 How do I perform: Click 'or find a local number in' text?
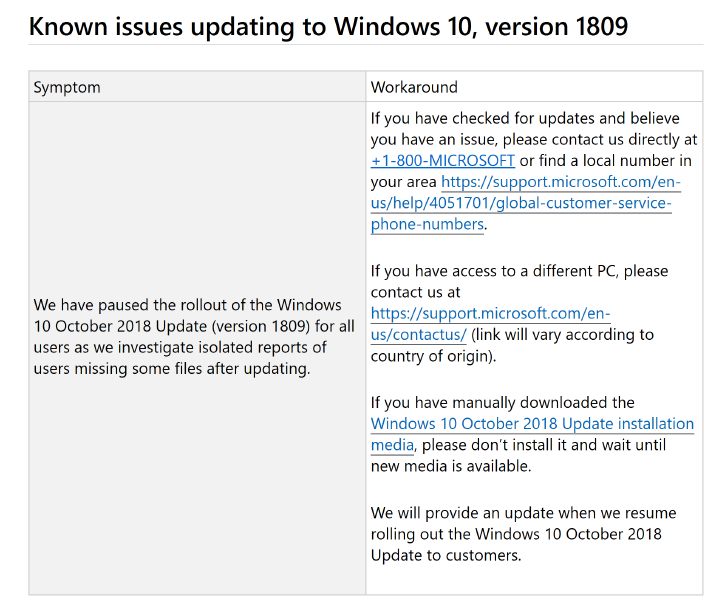606,161
